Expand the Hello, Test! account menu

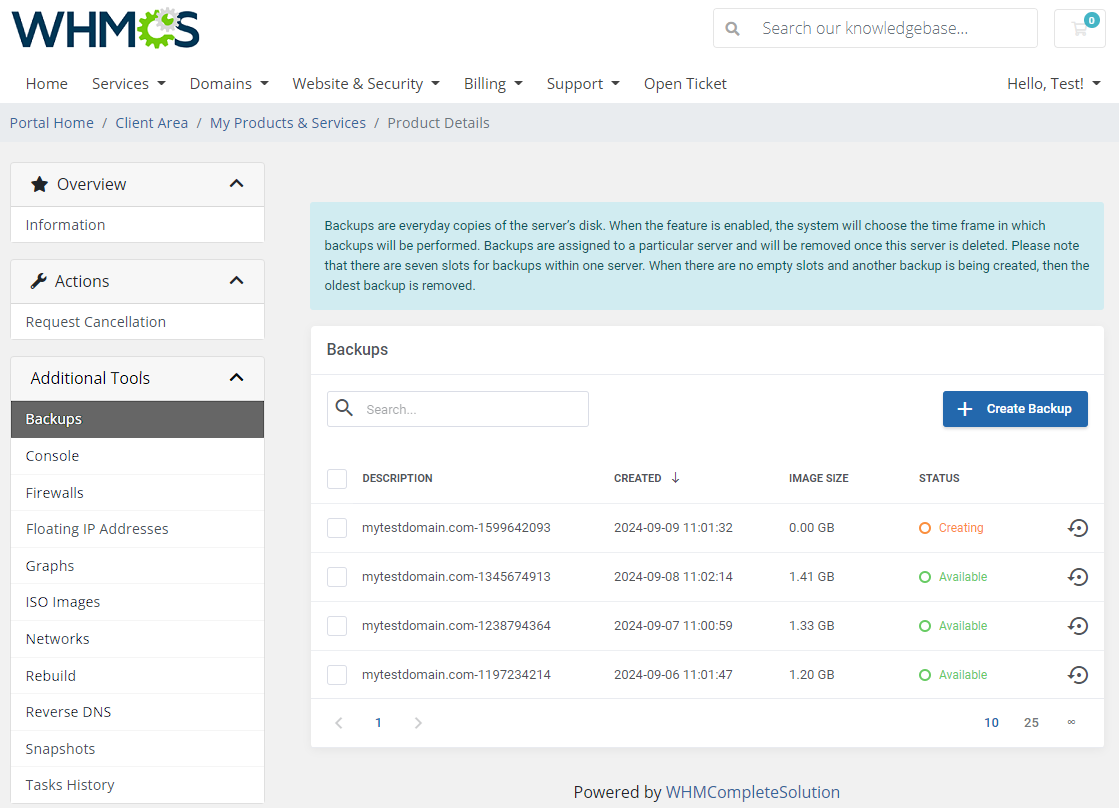point(1053,83)
